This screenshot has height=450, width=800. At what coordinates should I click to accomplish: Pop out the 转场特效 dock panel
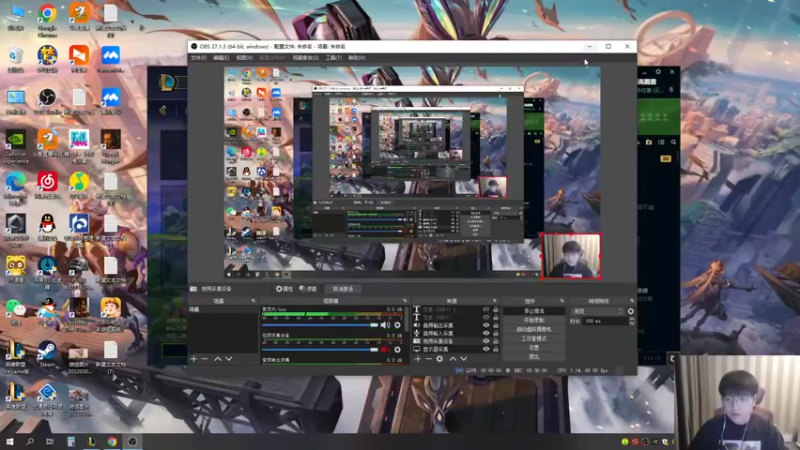pyautogui.click(x=632, y=301)
